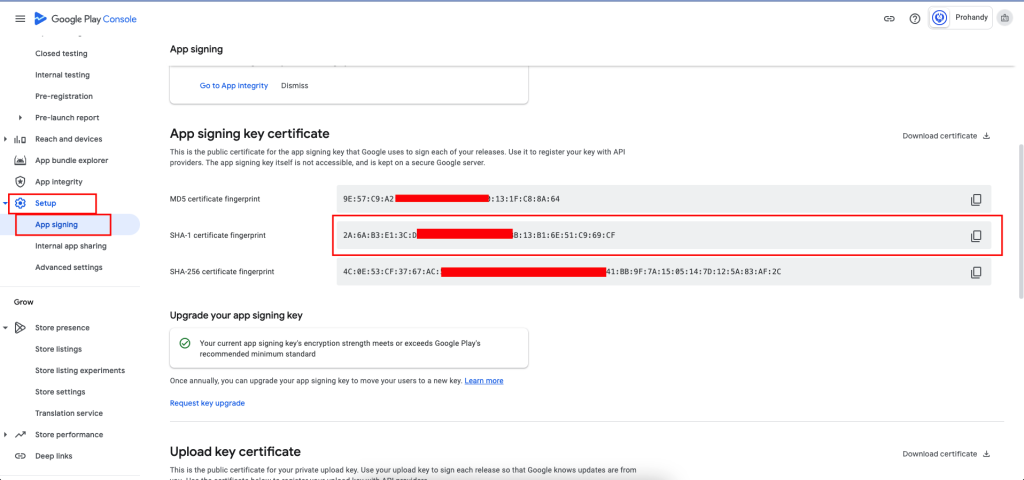Open the help question mark icon

pyautogui.click(x=915, y=19)
